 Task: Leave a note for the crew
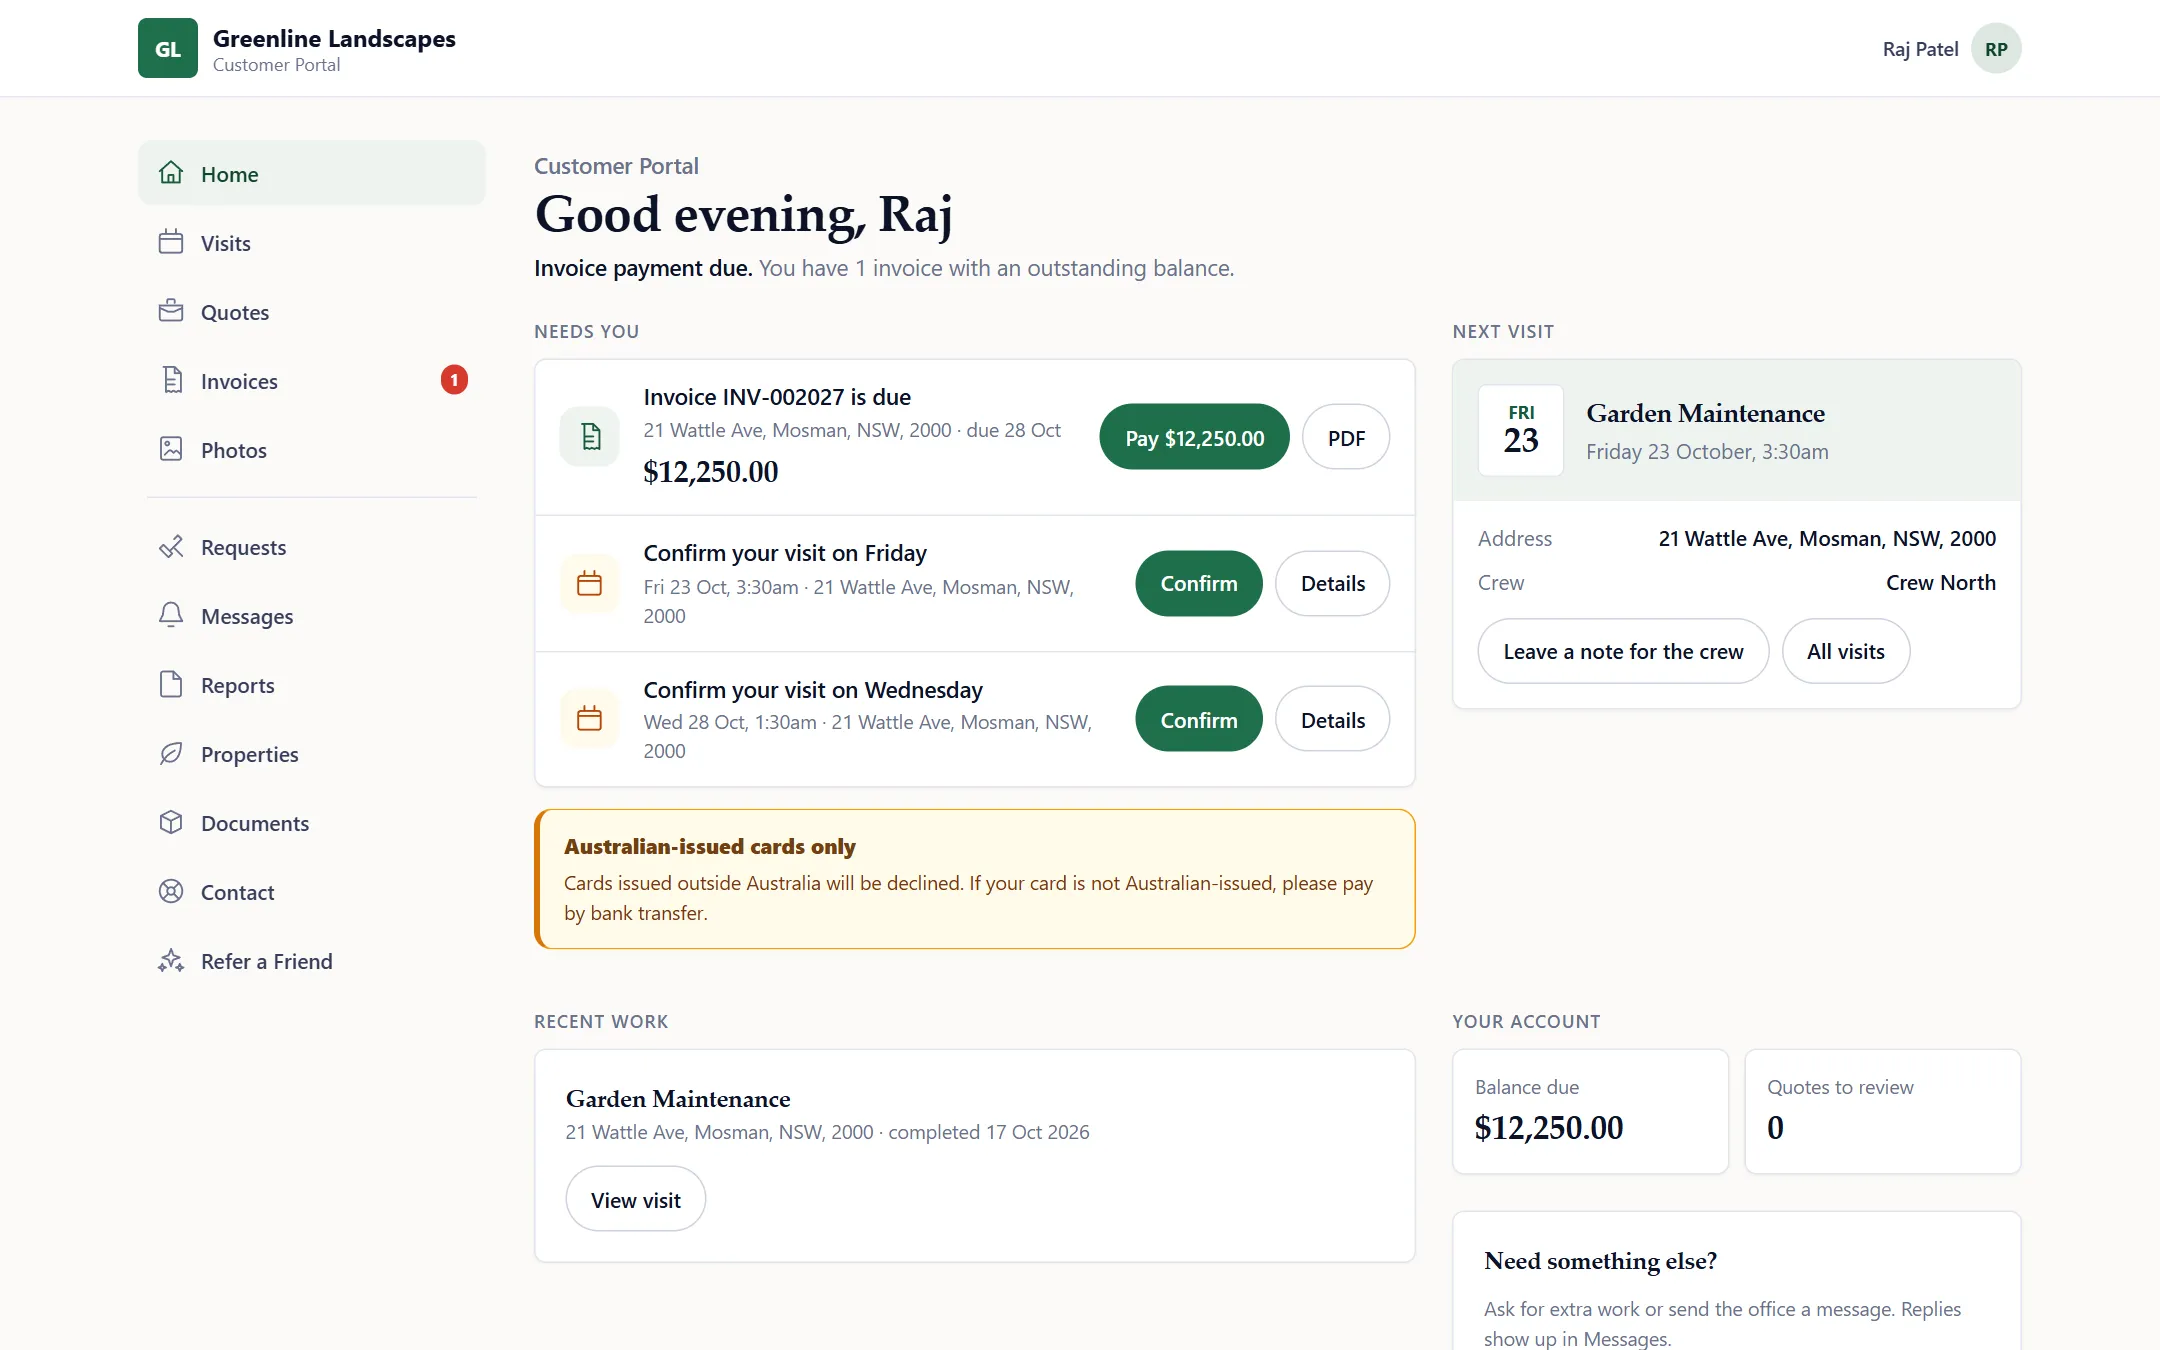pyautogui.click(x=1623, y=651)
